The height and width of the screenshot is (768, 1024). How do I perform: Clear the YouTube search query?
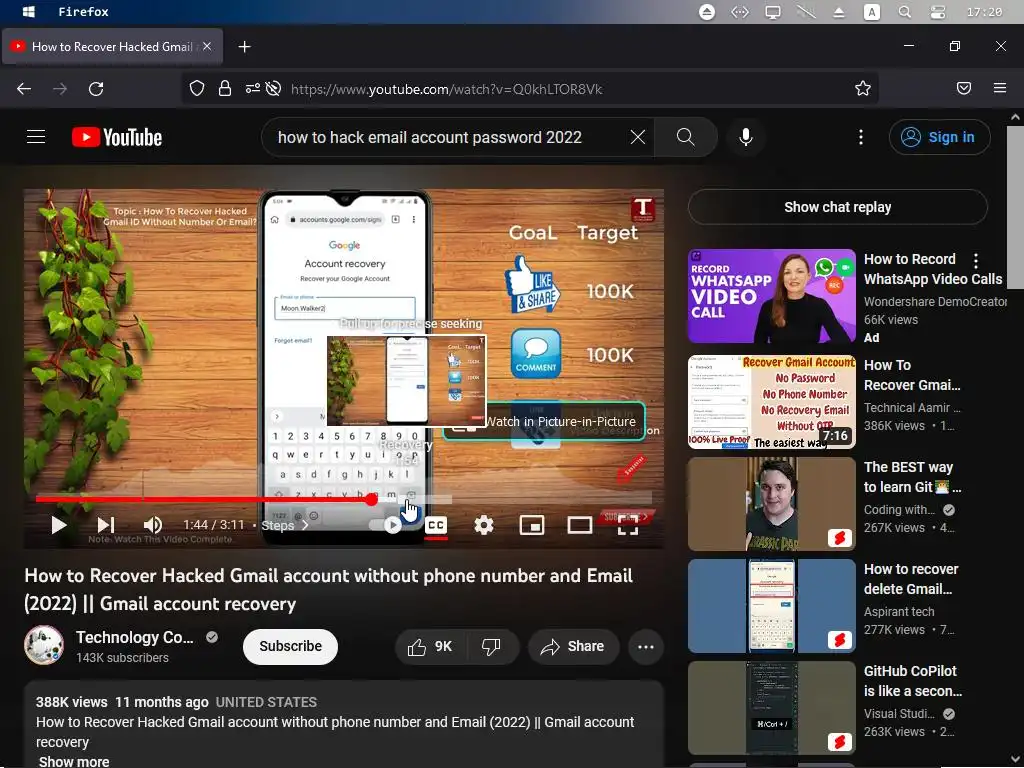coord(637,137)
